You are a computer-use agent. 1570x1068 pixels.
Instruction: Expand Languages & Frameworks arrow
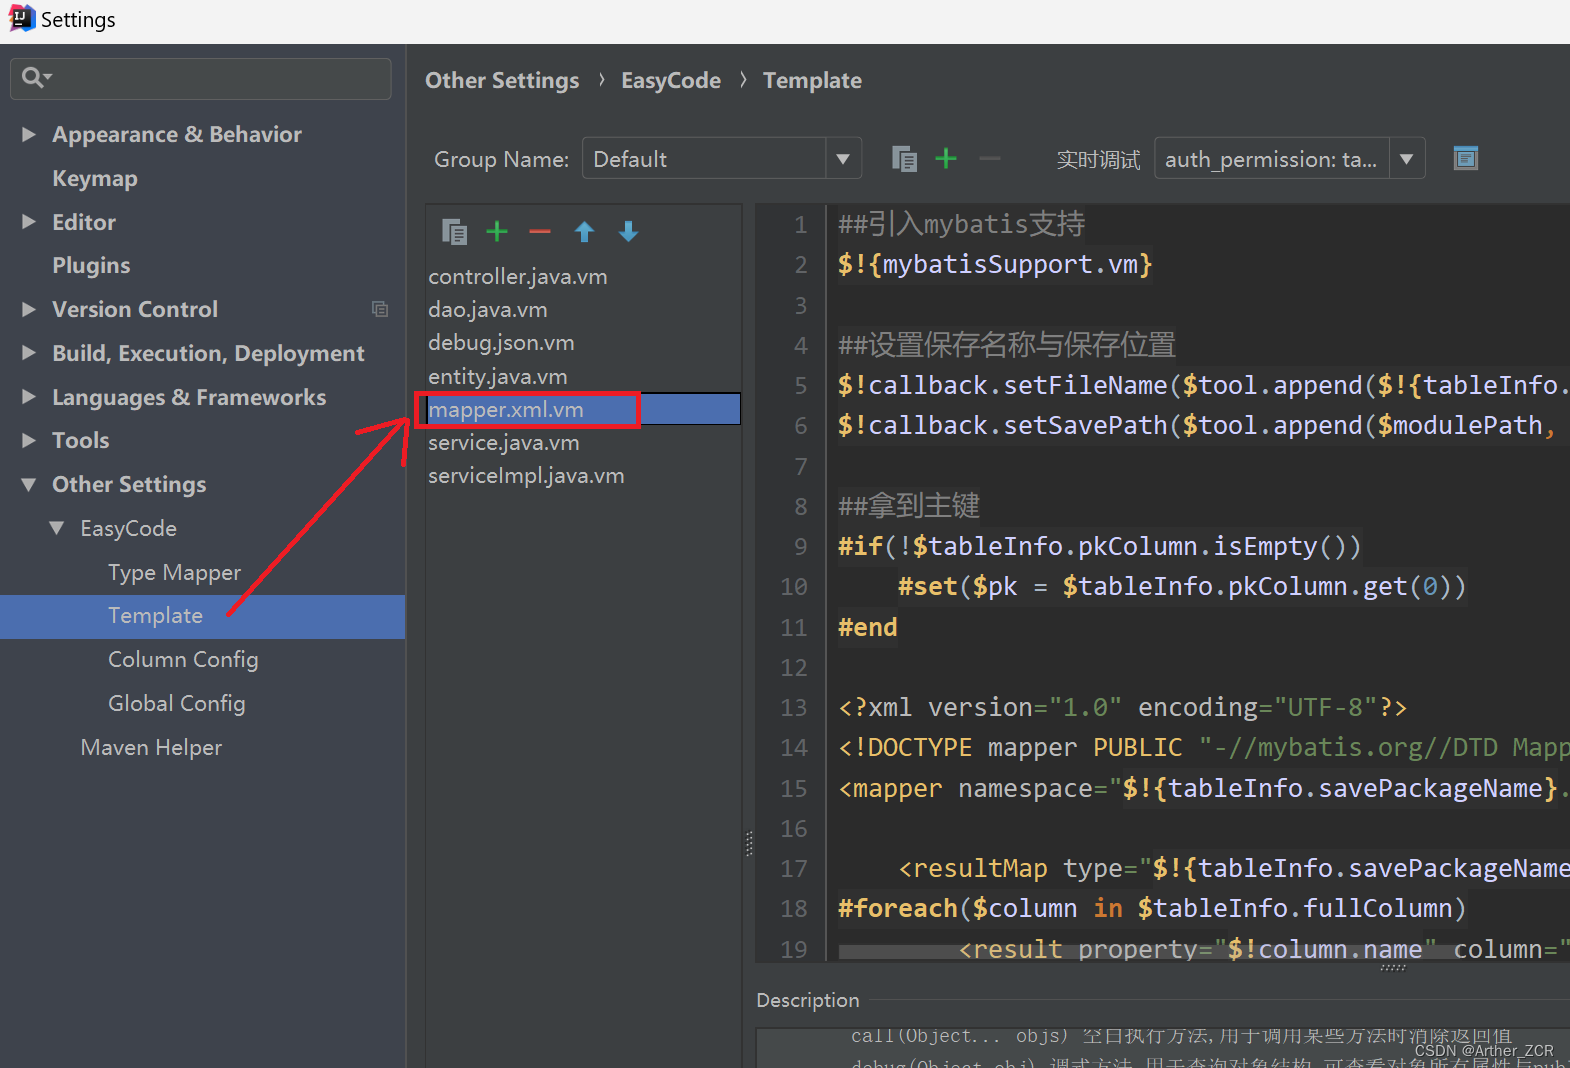point(29,397)
